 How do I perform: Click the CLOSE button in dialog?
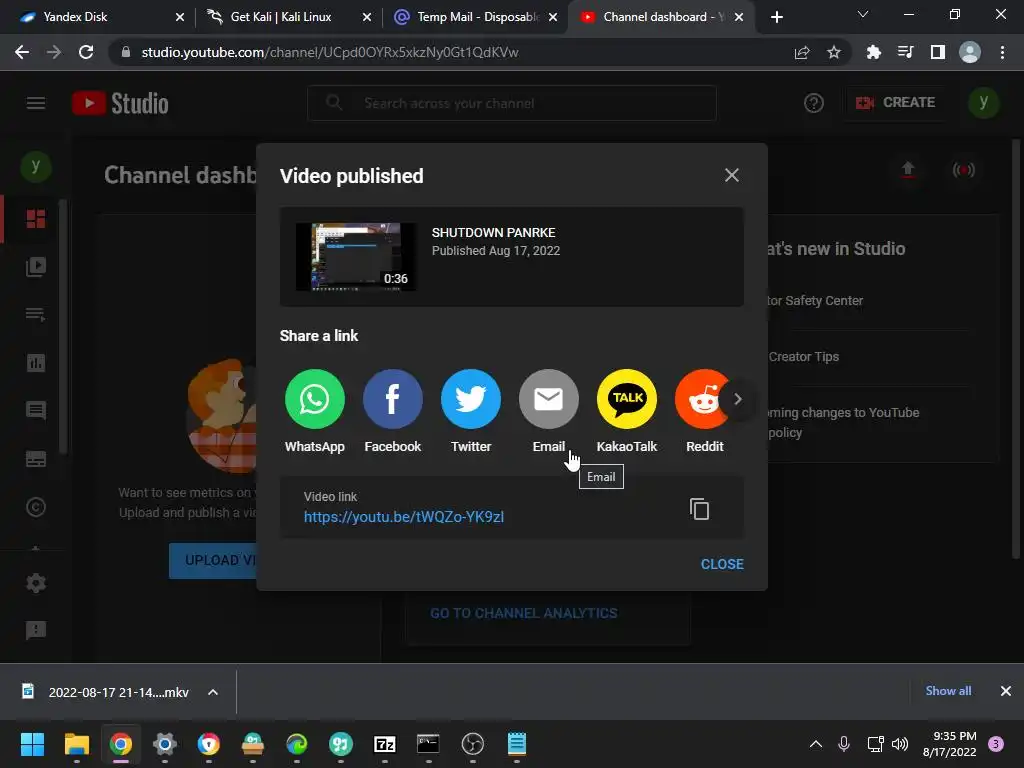tap(722, 564)
